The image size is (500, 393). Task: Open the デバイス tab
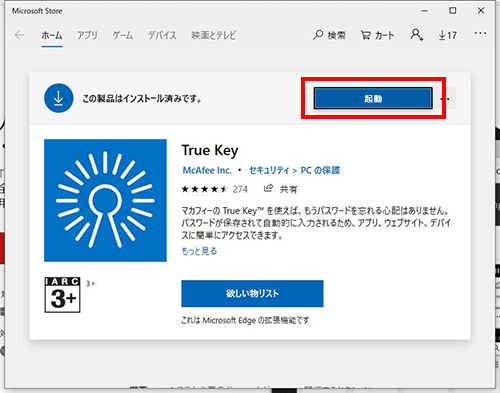click(x=162, y=35)
